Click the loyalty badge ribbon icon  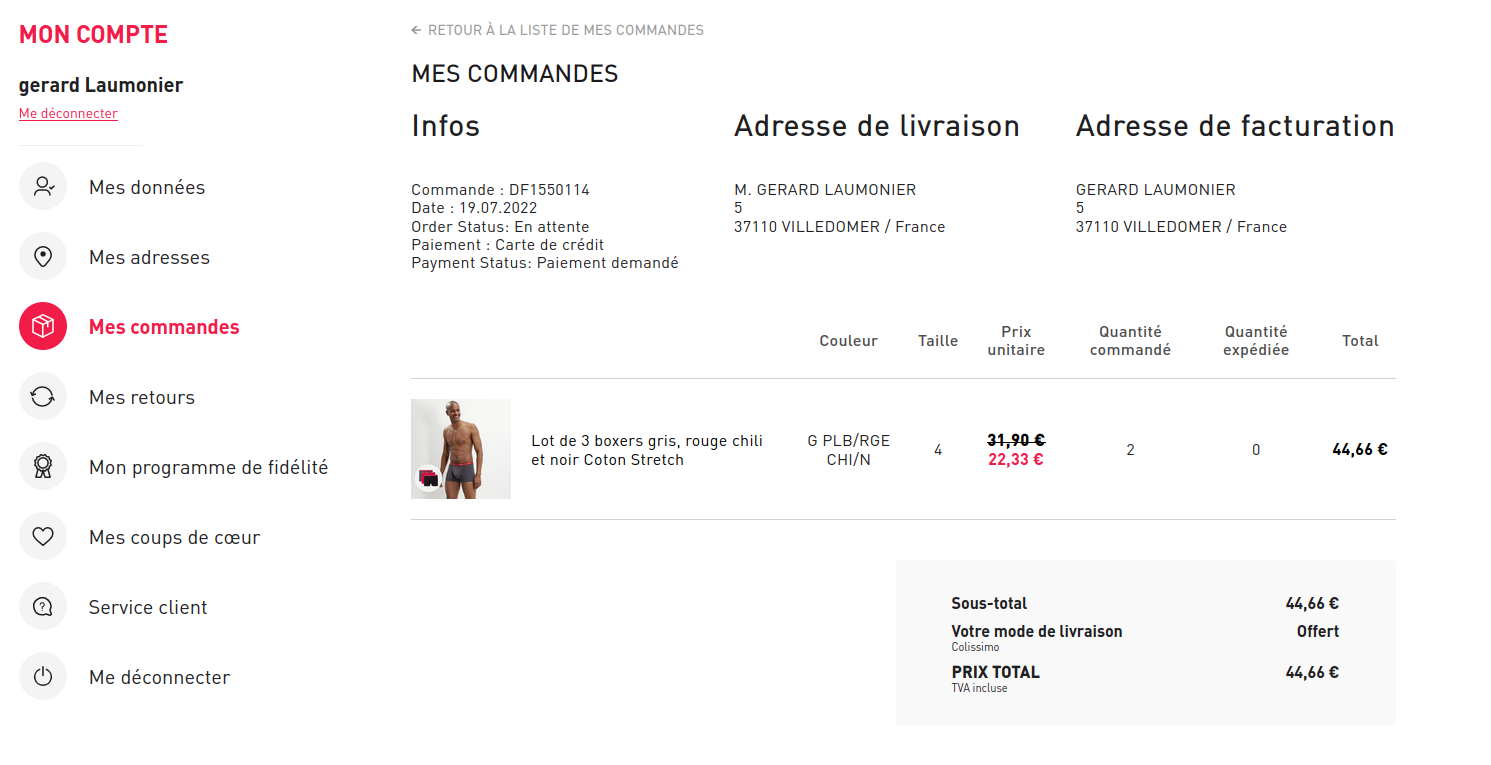(x=43, y=467)
